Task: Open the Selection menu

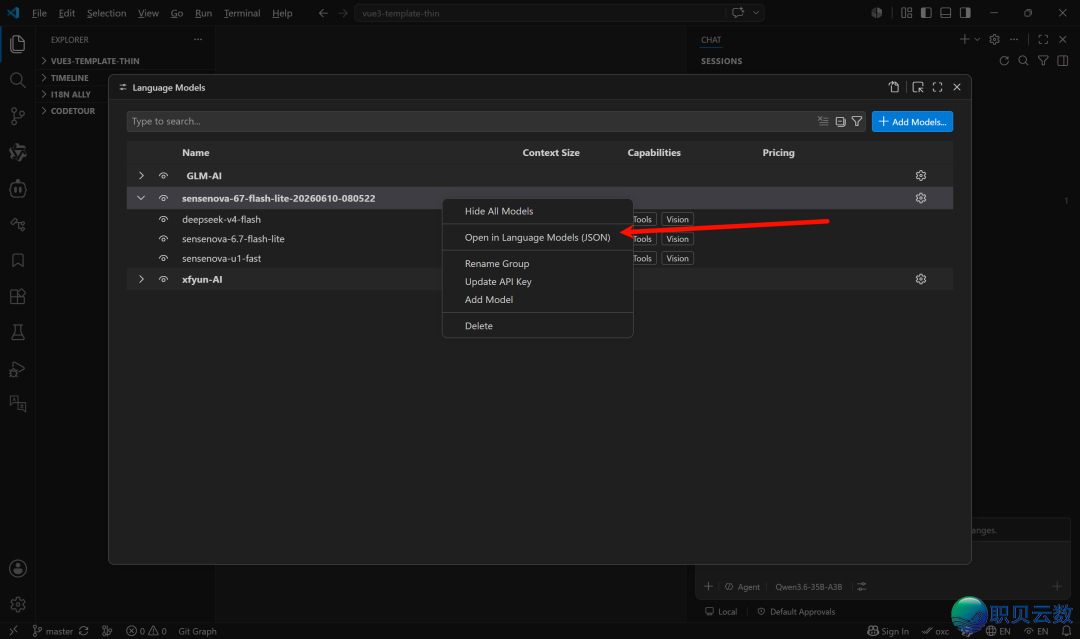Action: [x=106, y=13]
